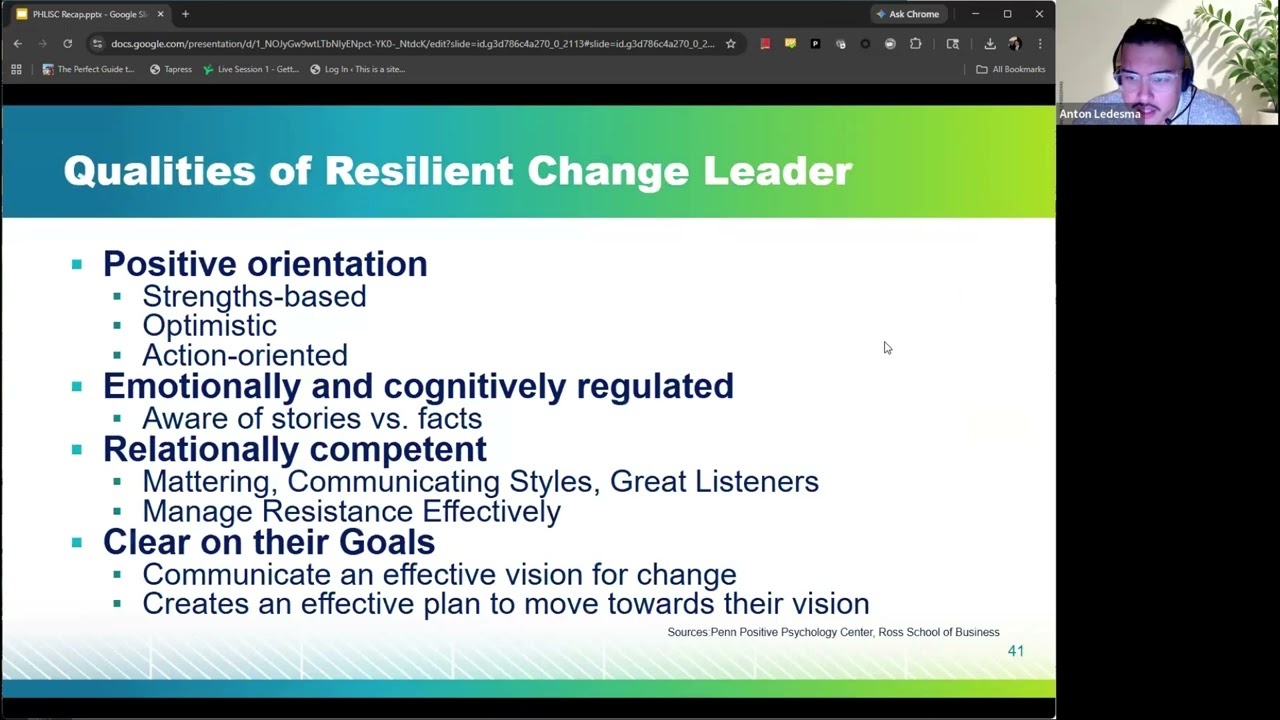1280x720 pixels.
Task: Open a new browser tab
Action: pos(185,14)
